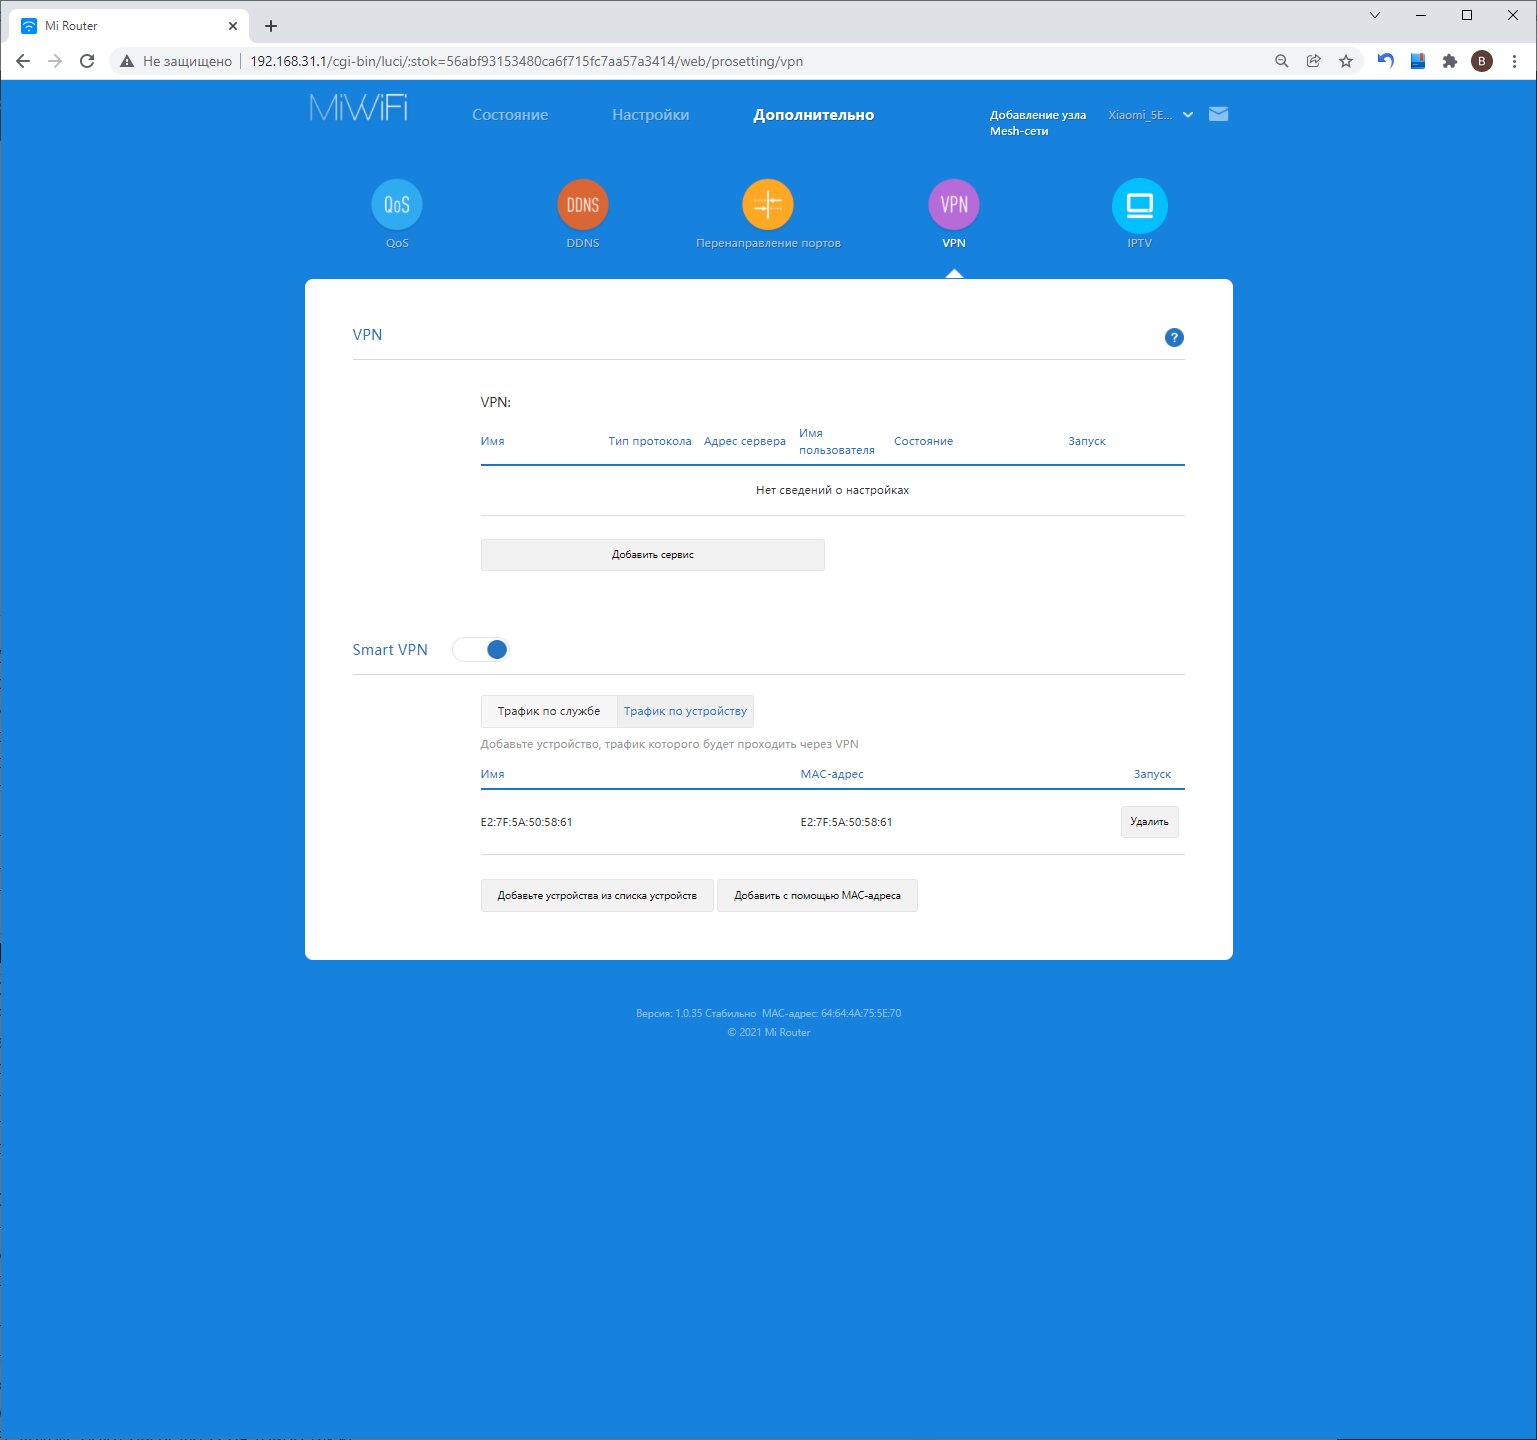The image size is (1537, 1440).
Task: Bookmark this page with star icon
Action: pyautogui.click(x=1346, y=61)
